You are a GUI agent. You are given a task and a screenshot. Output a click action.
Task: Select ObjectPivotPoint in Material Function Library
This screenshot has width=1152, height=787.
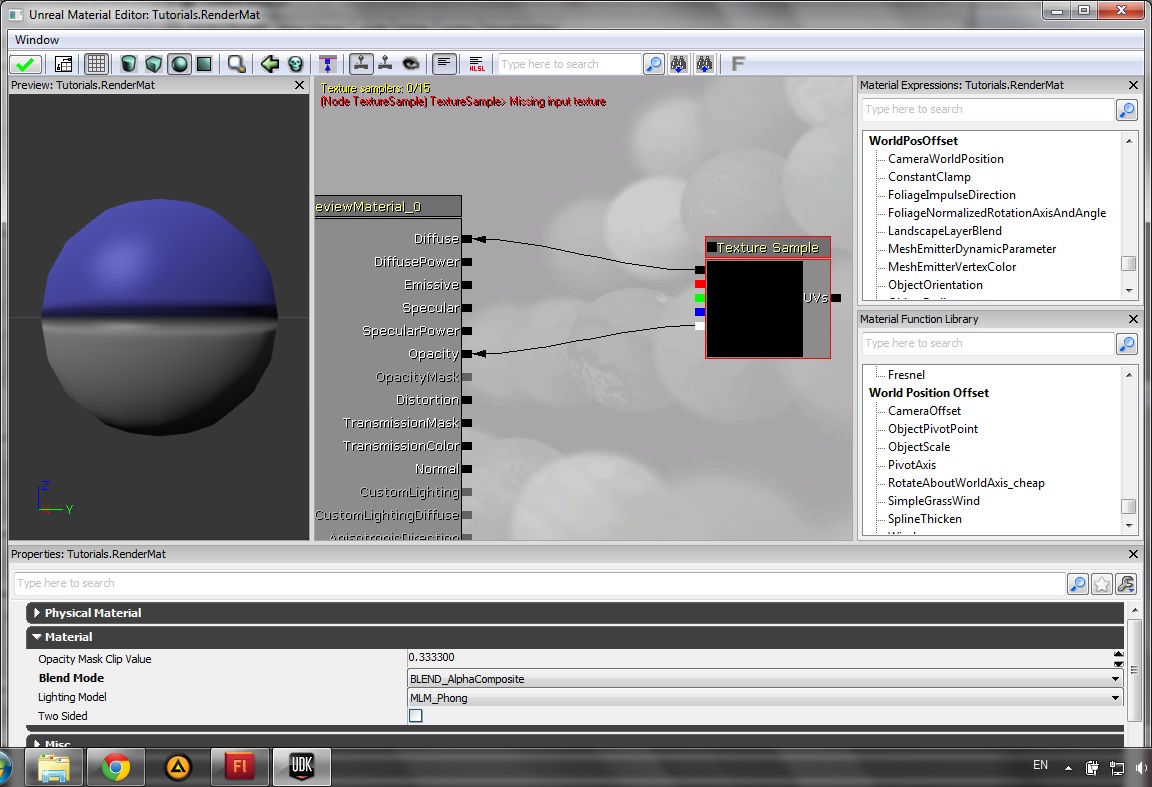pos(932,429)
